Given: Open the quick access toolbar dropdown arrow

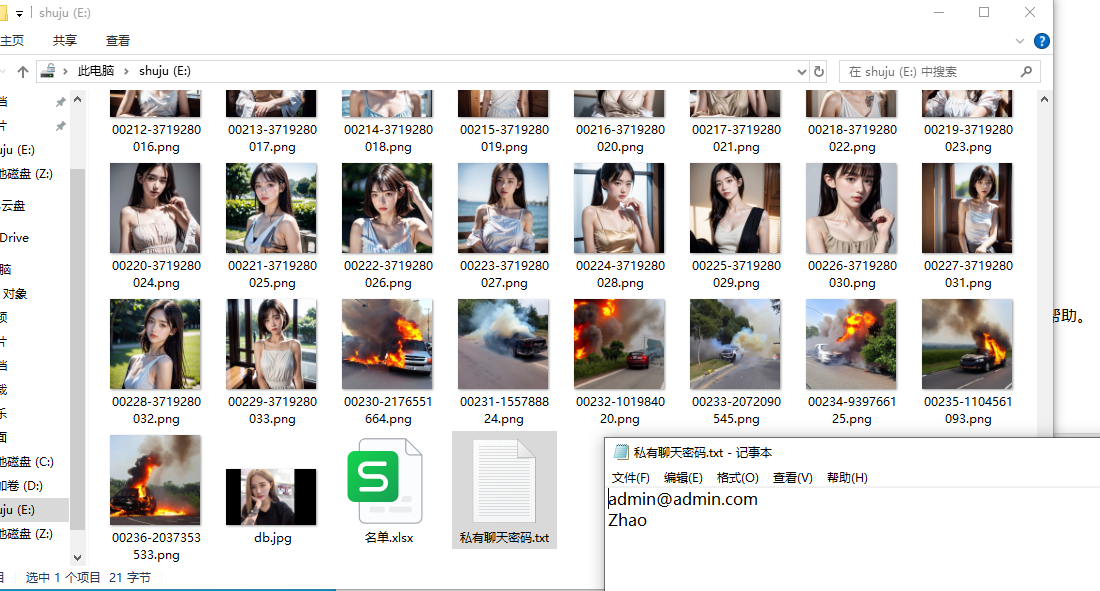Looking at the screenshot, I should pyautogui.click(x=19, y=13).
